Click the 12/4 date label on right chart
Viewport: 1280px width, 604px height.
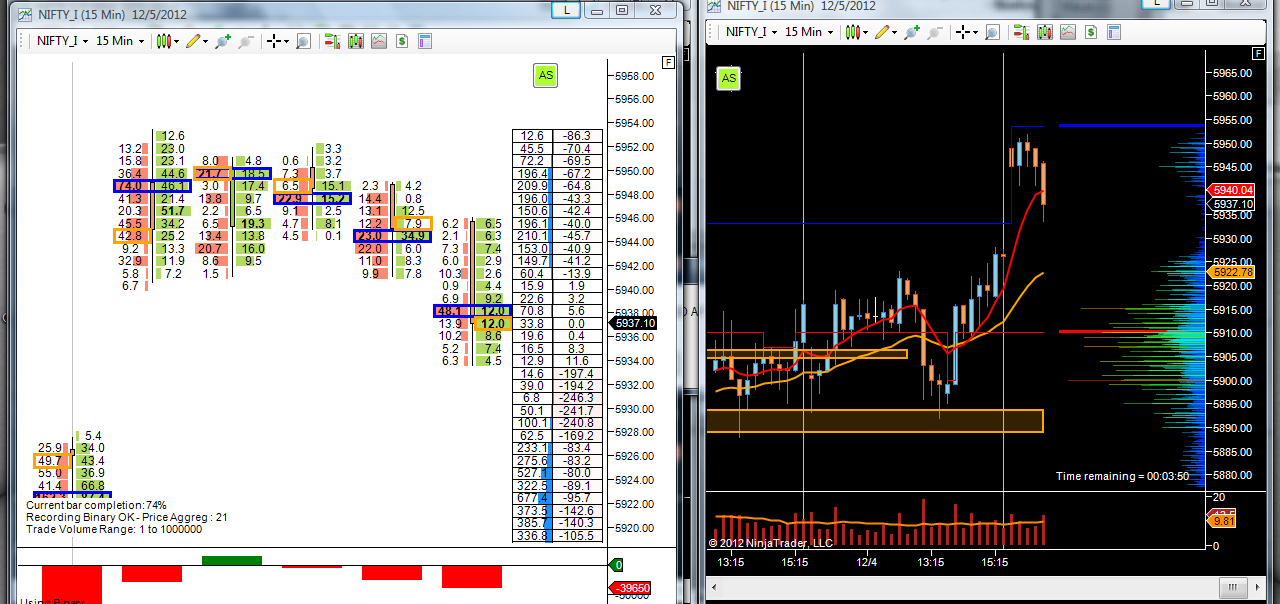868,563
